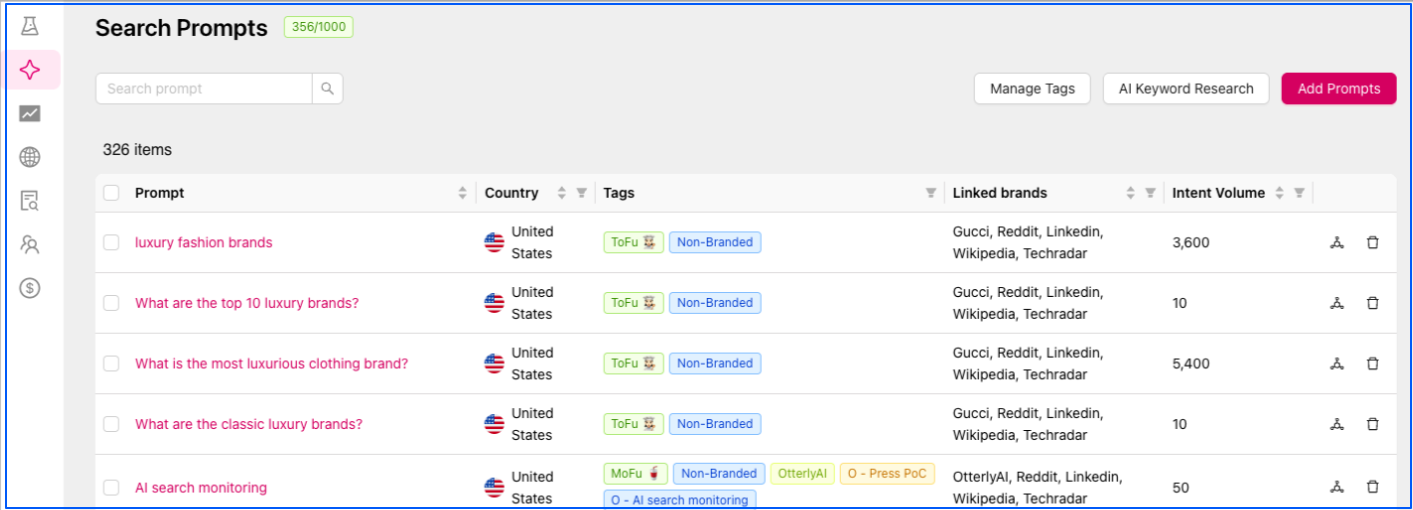Open the luxury fashion brands prompt link

(203, 242)
